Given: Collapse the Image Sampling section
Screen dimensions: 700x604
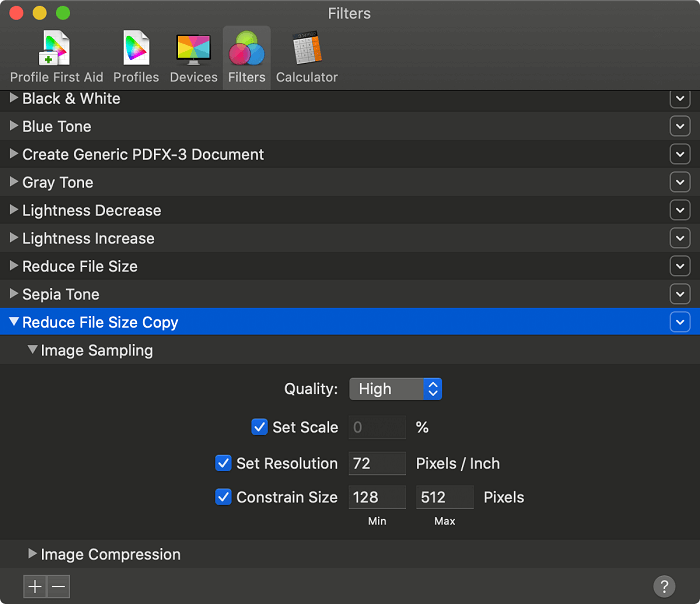Looking at the screenshot, I should click(33, 350).
